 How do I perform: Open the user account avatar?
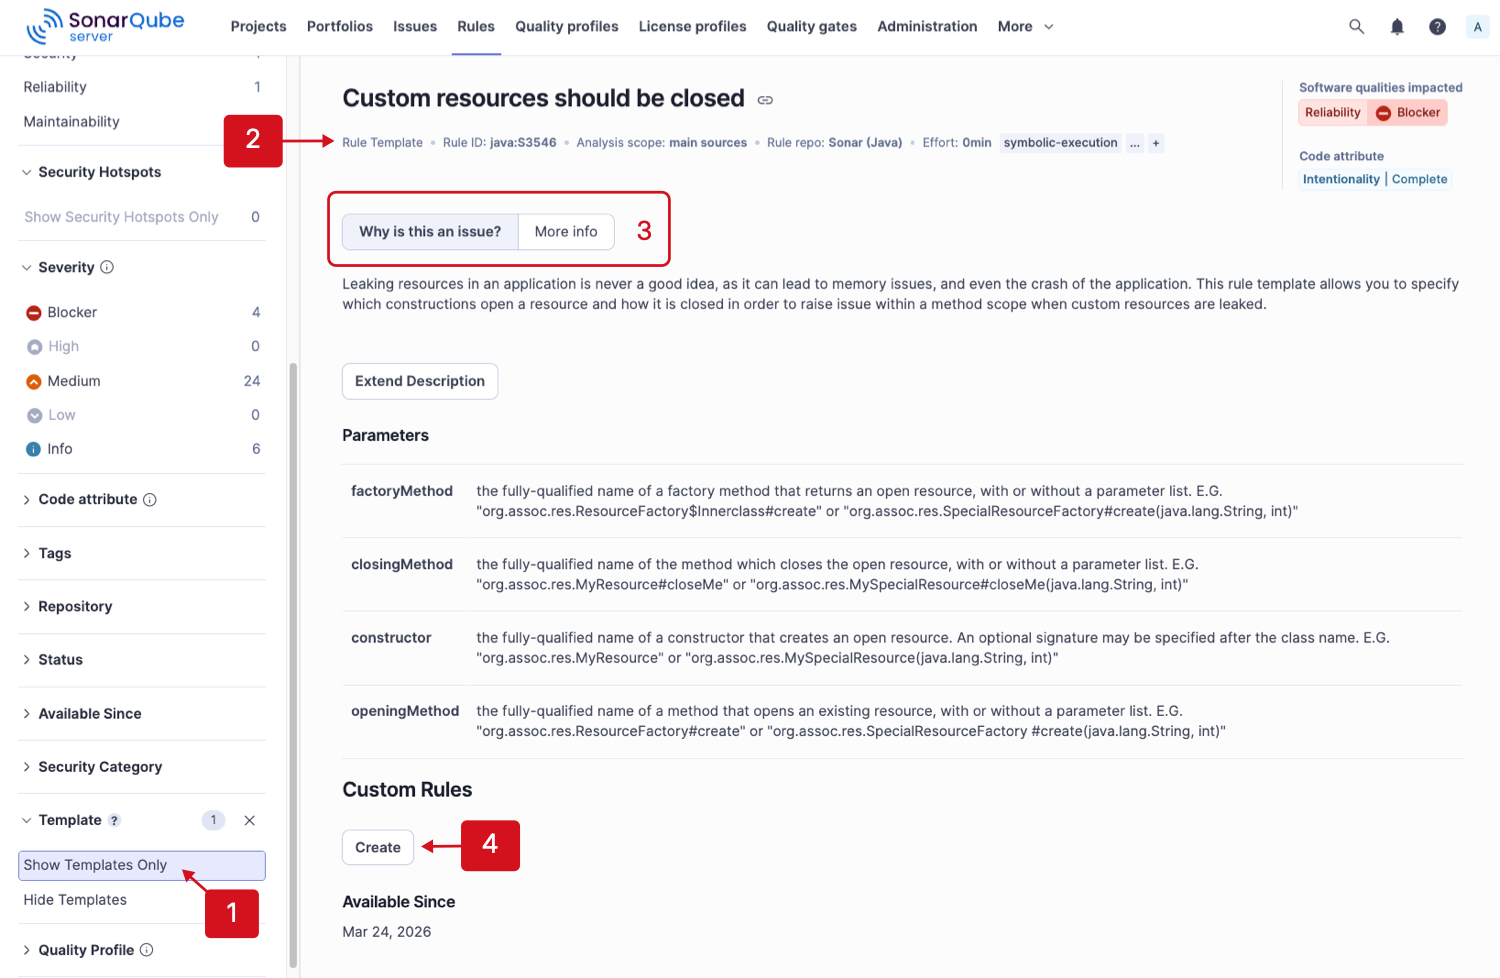point(1477,27)
